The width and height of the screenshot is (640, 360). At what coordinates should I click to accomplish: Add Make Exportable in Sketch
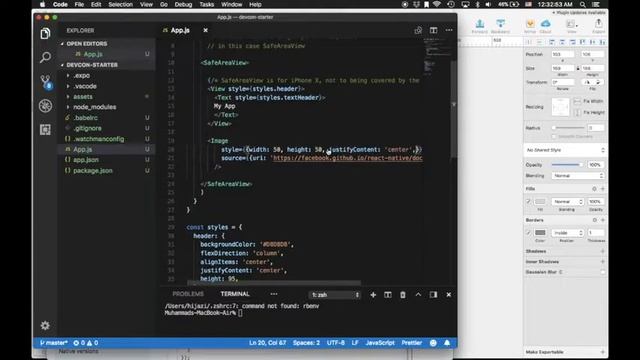[603, 352]
